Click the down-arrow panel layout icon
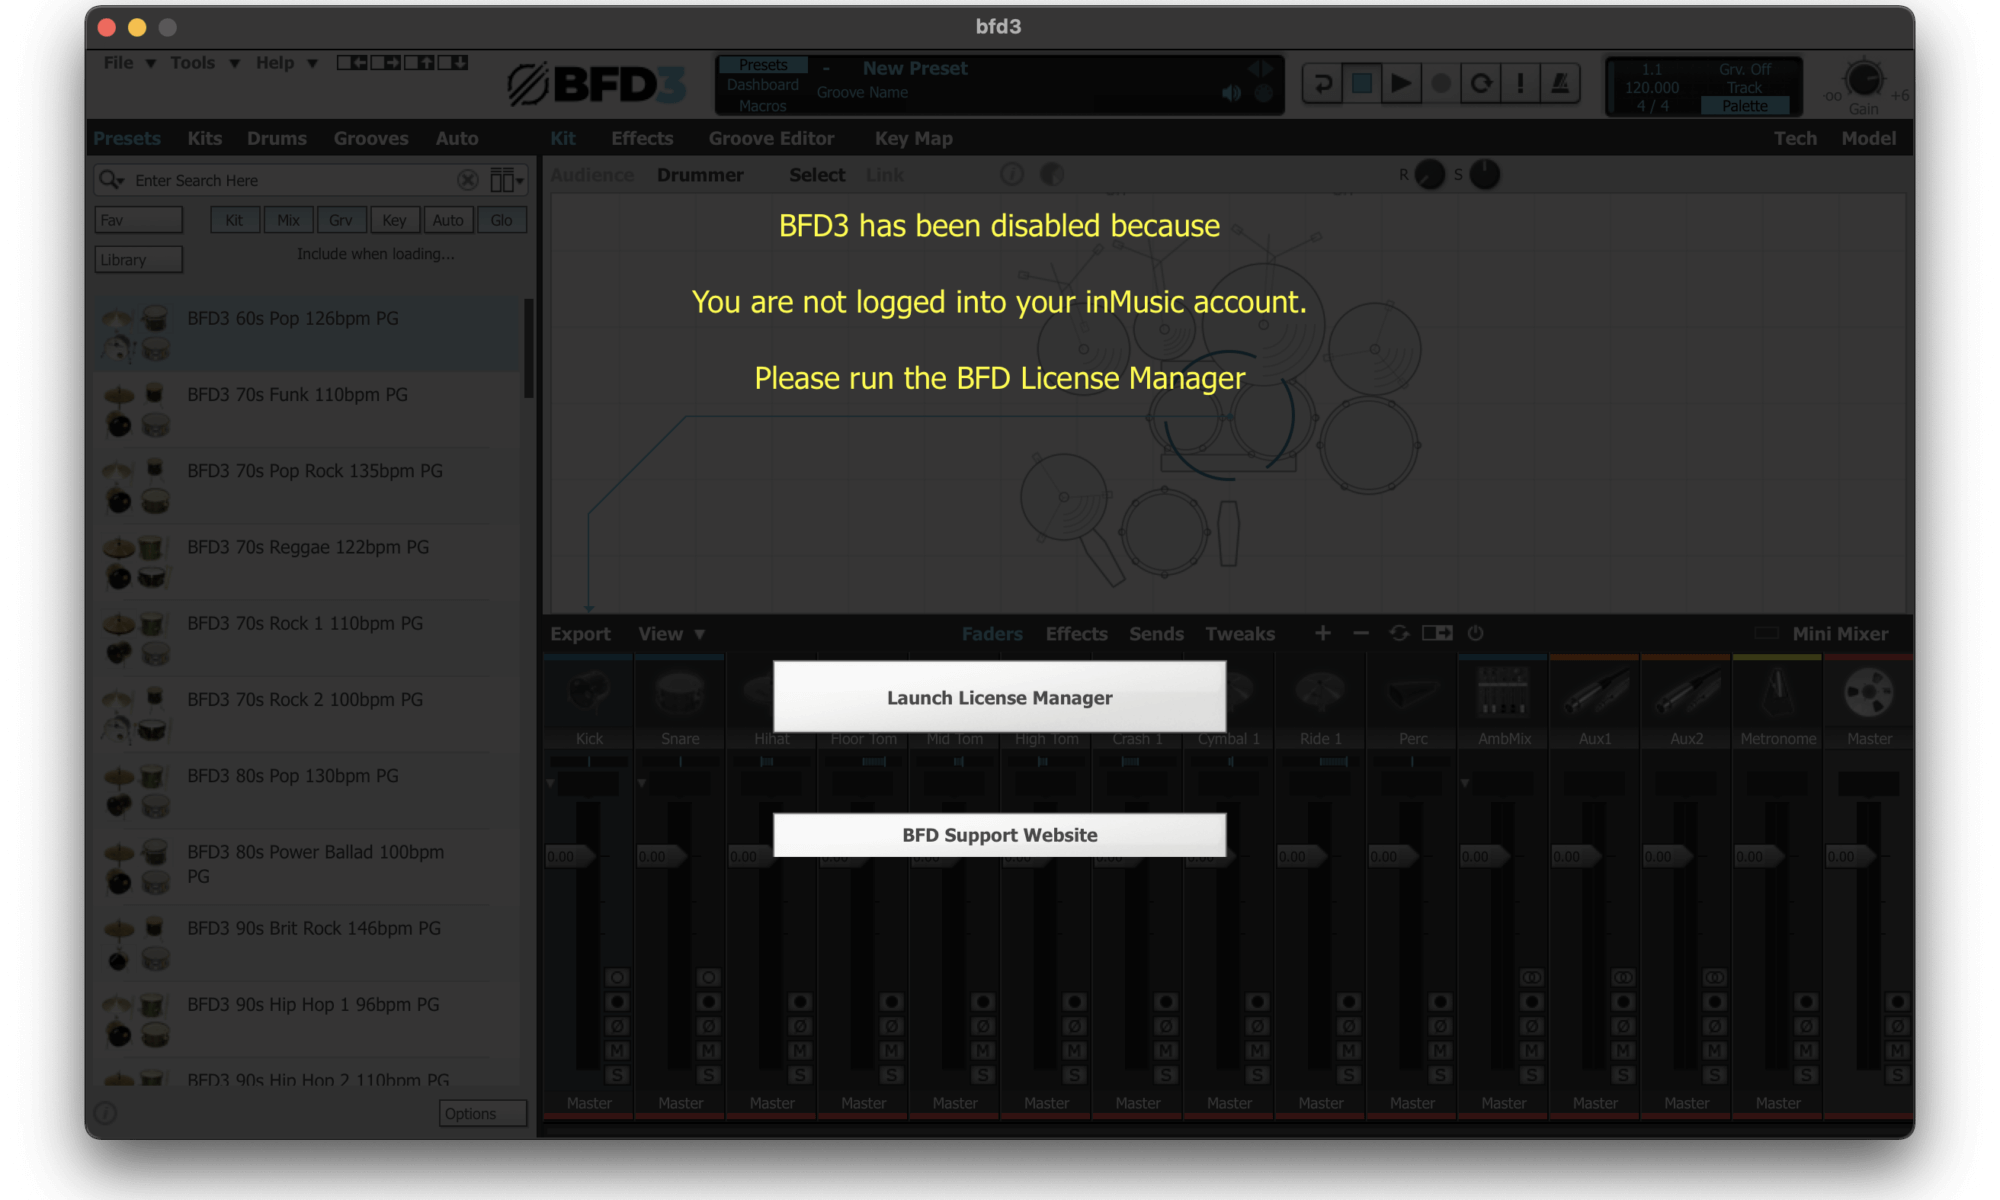The image size is (2000, 1200). point(452,62)
